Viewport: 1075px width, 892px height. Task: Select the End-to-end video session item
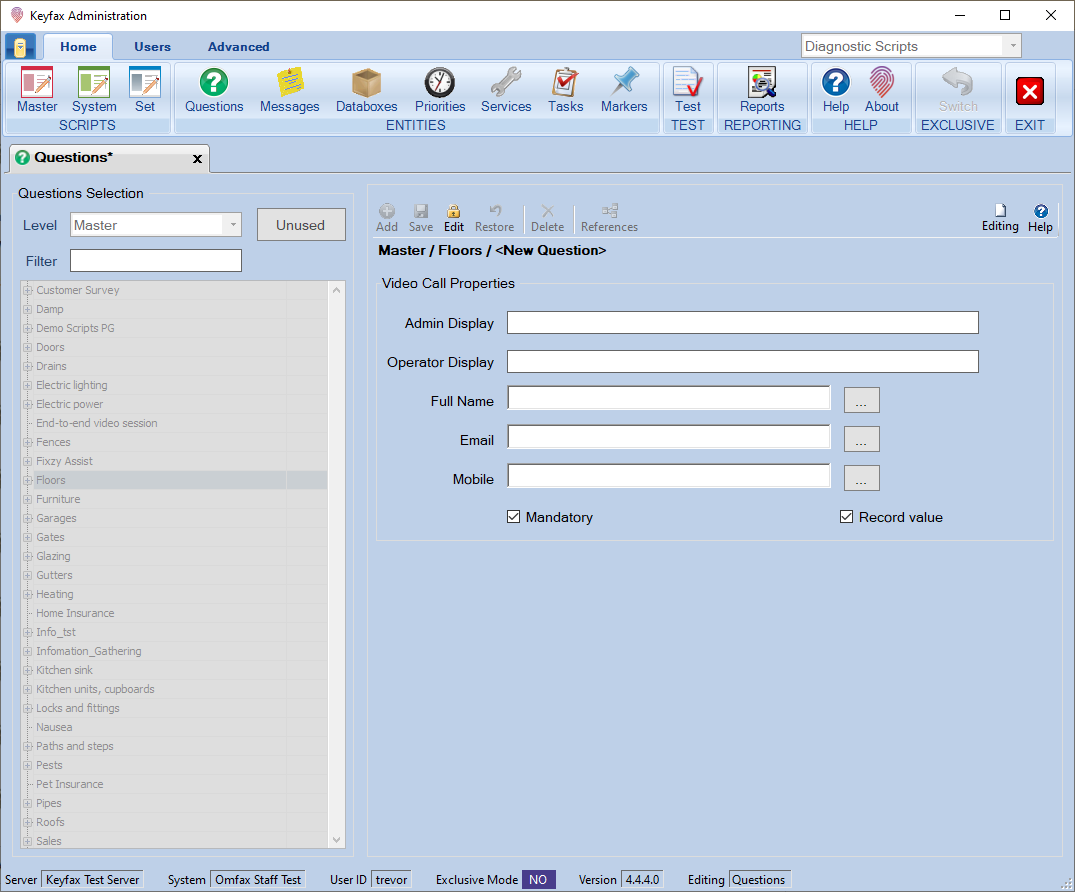pos(97,423)
